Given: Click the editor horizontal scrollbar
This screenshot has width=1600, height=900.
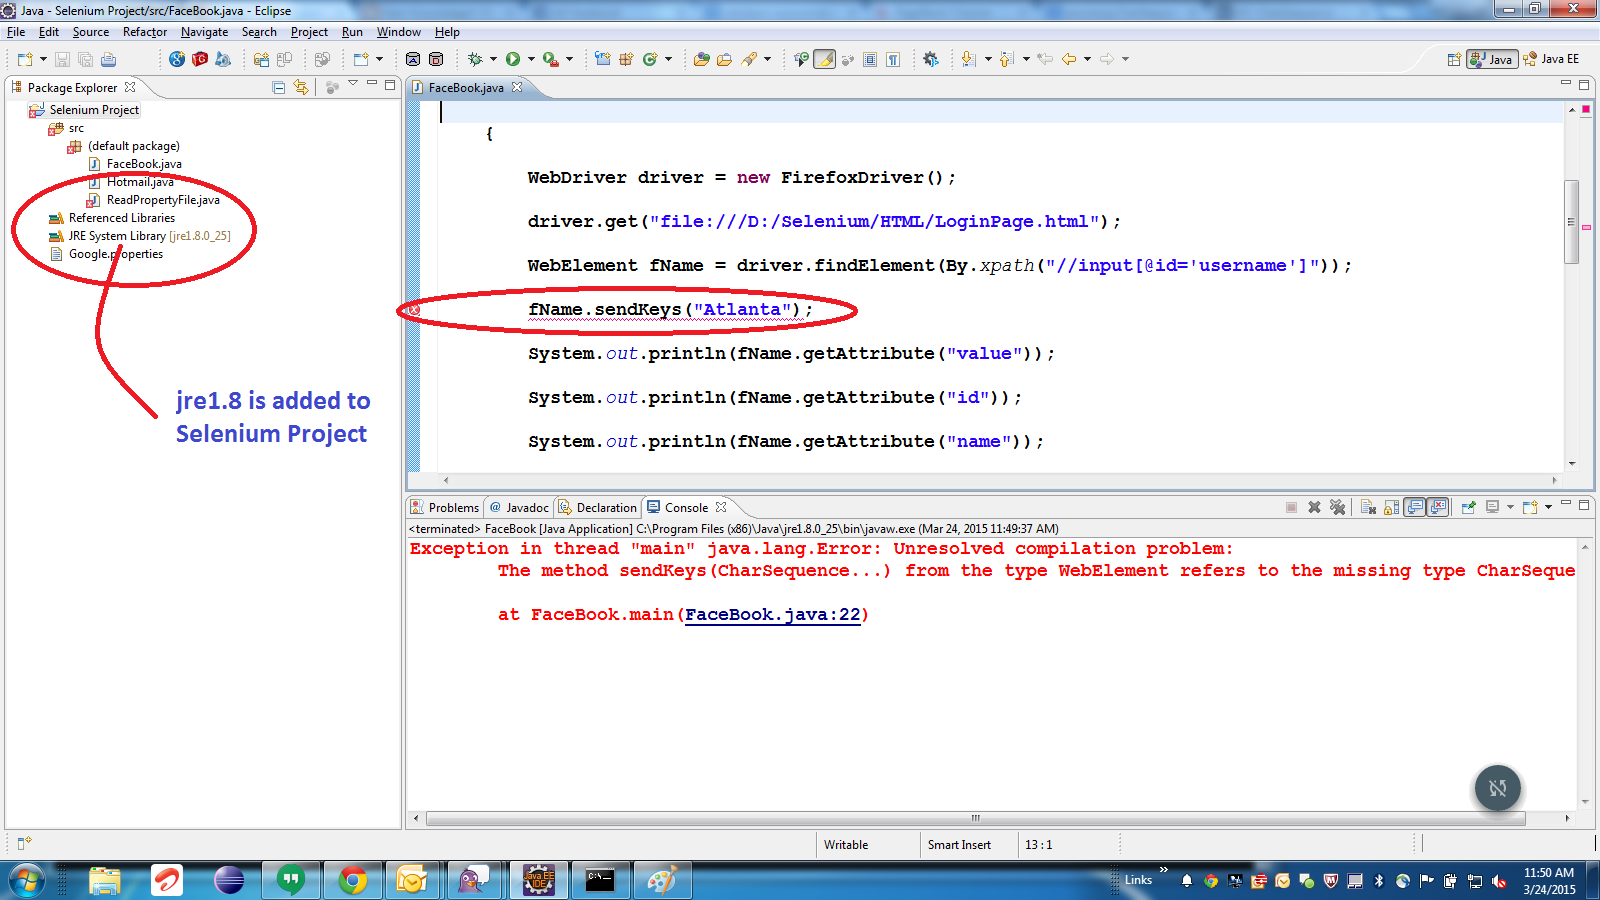Looking at the screenshot, I should pos(1000,480).
